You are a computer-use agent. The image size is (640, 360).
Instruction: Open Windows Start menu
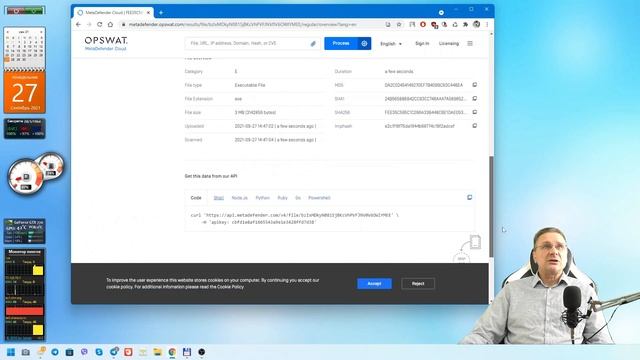pyautogui.click(x=11, y=352)
